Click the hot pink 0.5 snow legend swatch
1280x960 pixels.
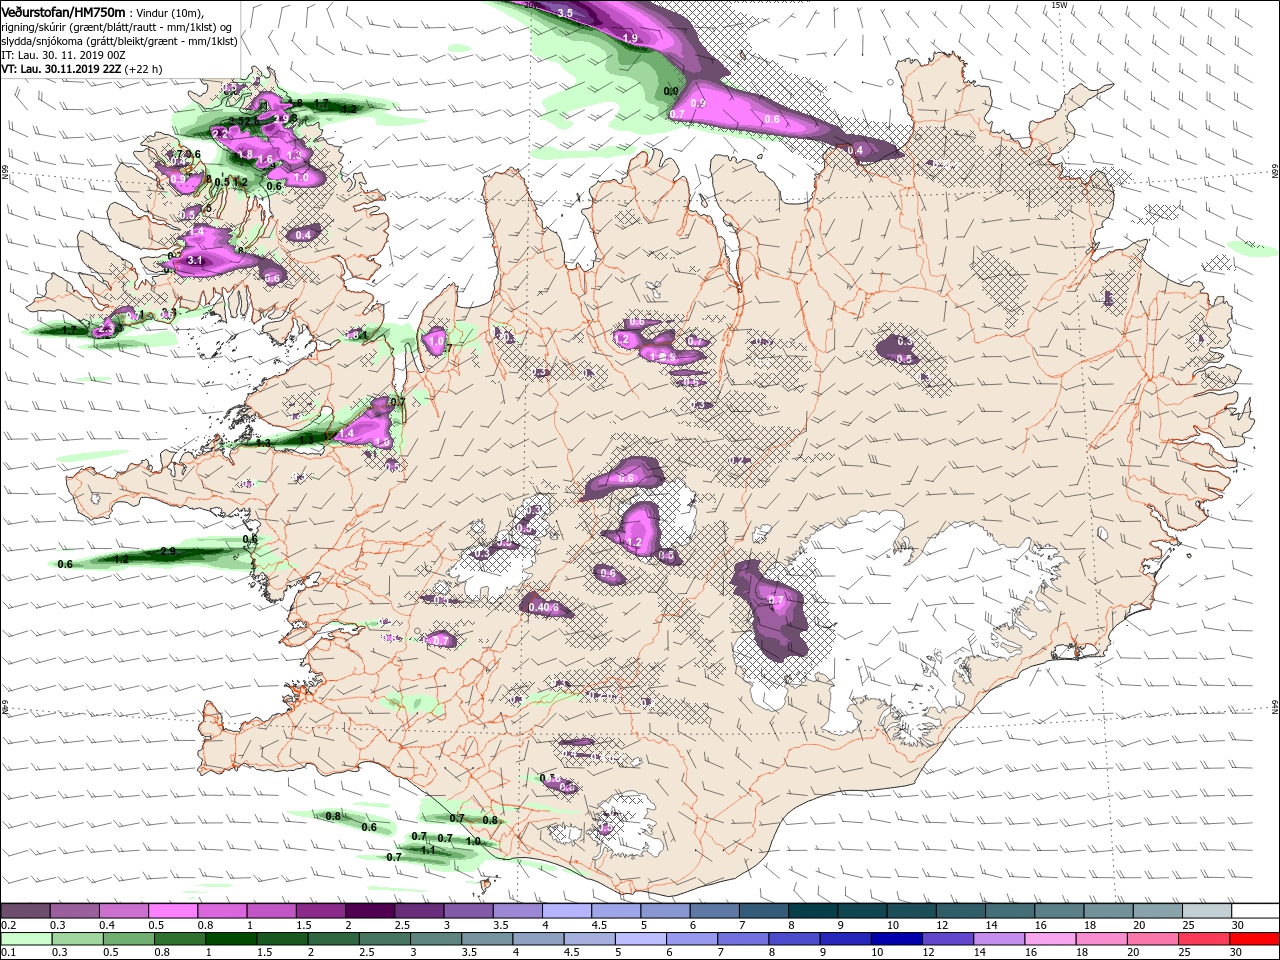coord(173,911)
